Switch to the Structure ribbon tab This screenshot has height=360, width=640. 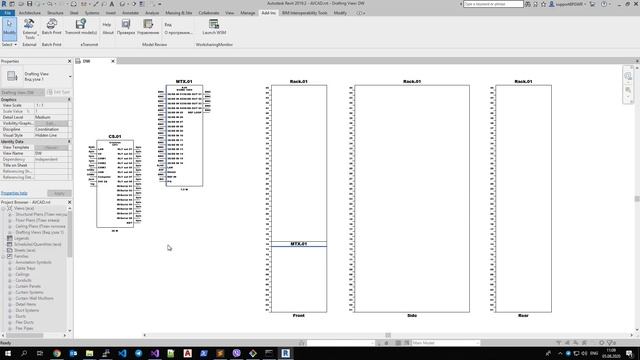click(56, 13)
